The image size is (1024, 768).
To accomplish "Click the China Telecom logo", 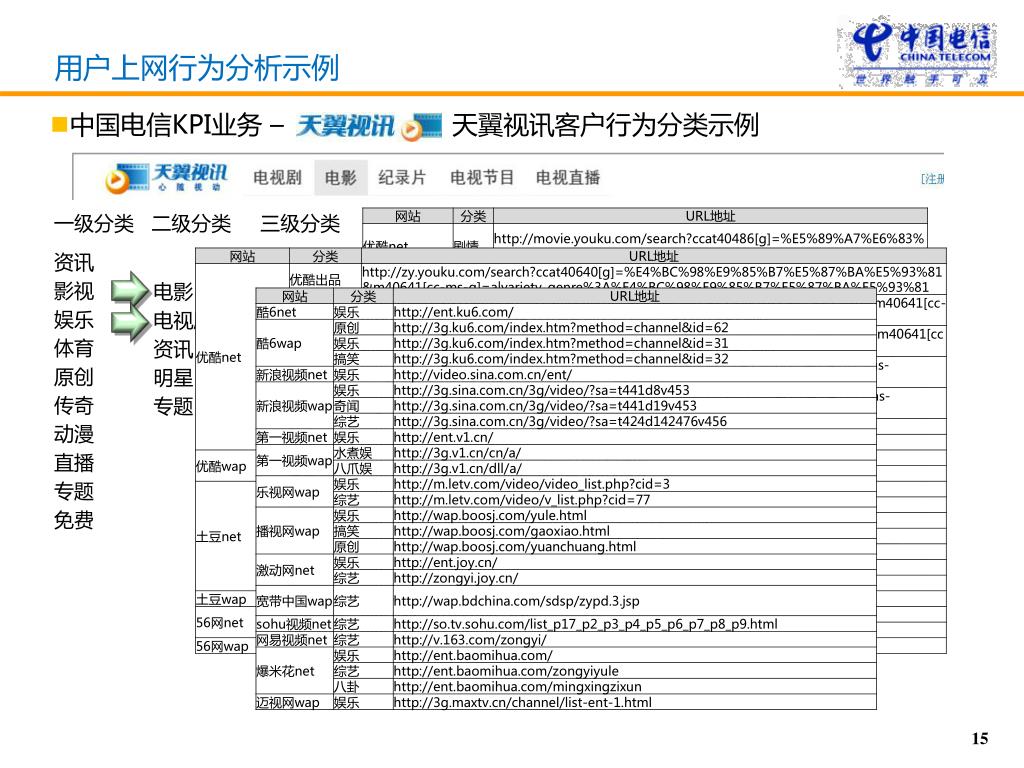I will point(917,52).
